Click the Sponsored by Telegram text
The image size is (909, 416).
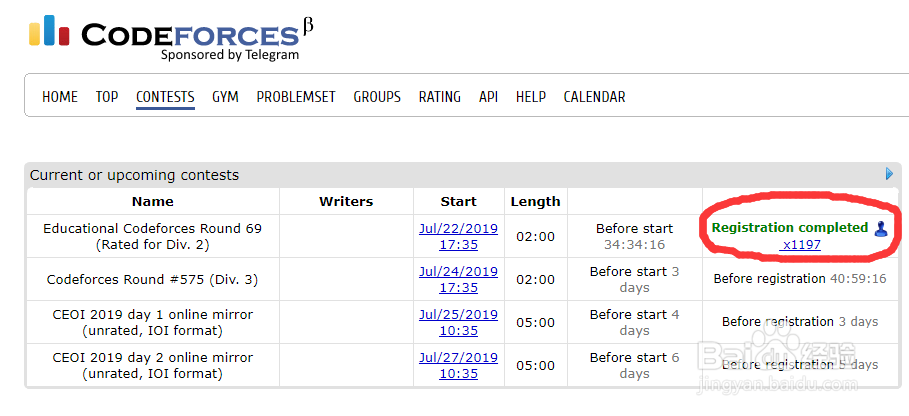pos(229,55)
